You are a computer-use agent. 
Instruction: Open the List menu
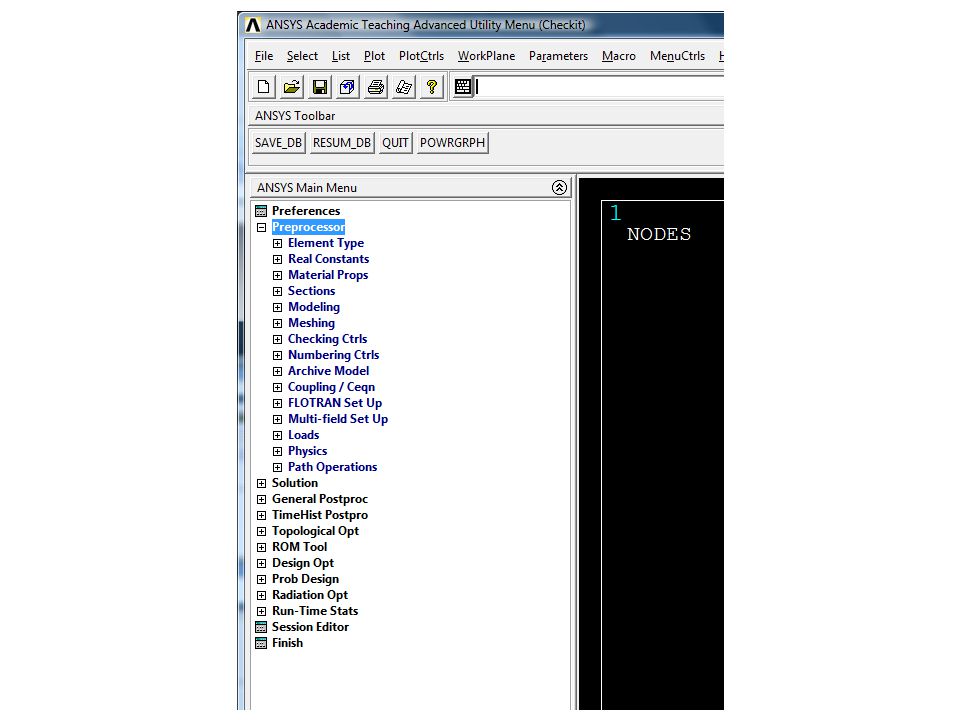341,56
